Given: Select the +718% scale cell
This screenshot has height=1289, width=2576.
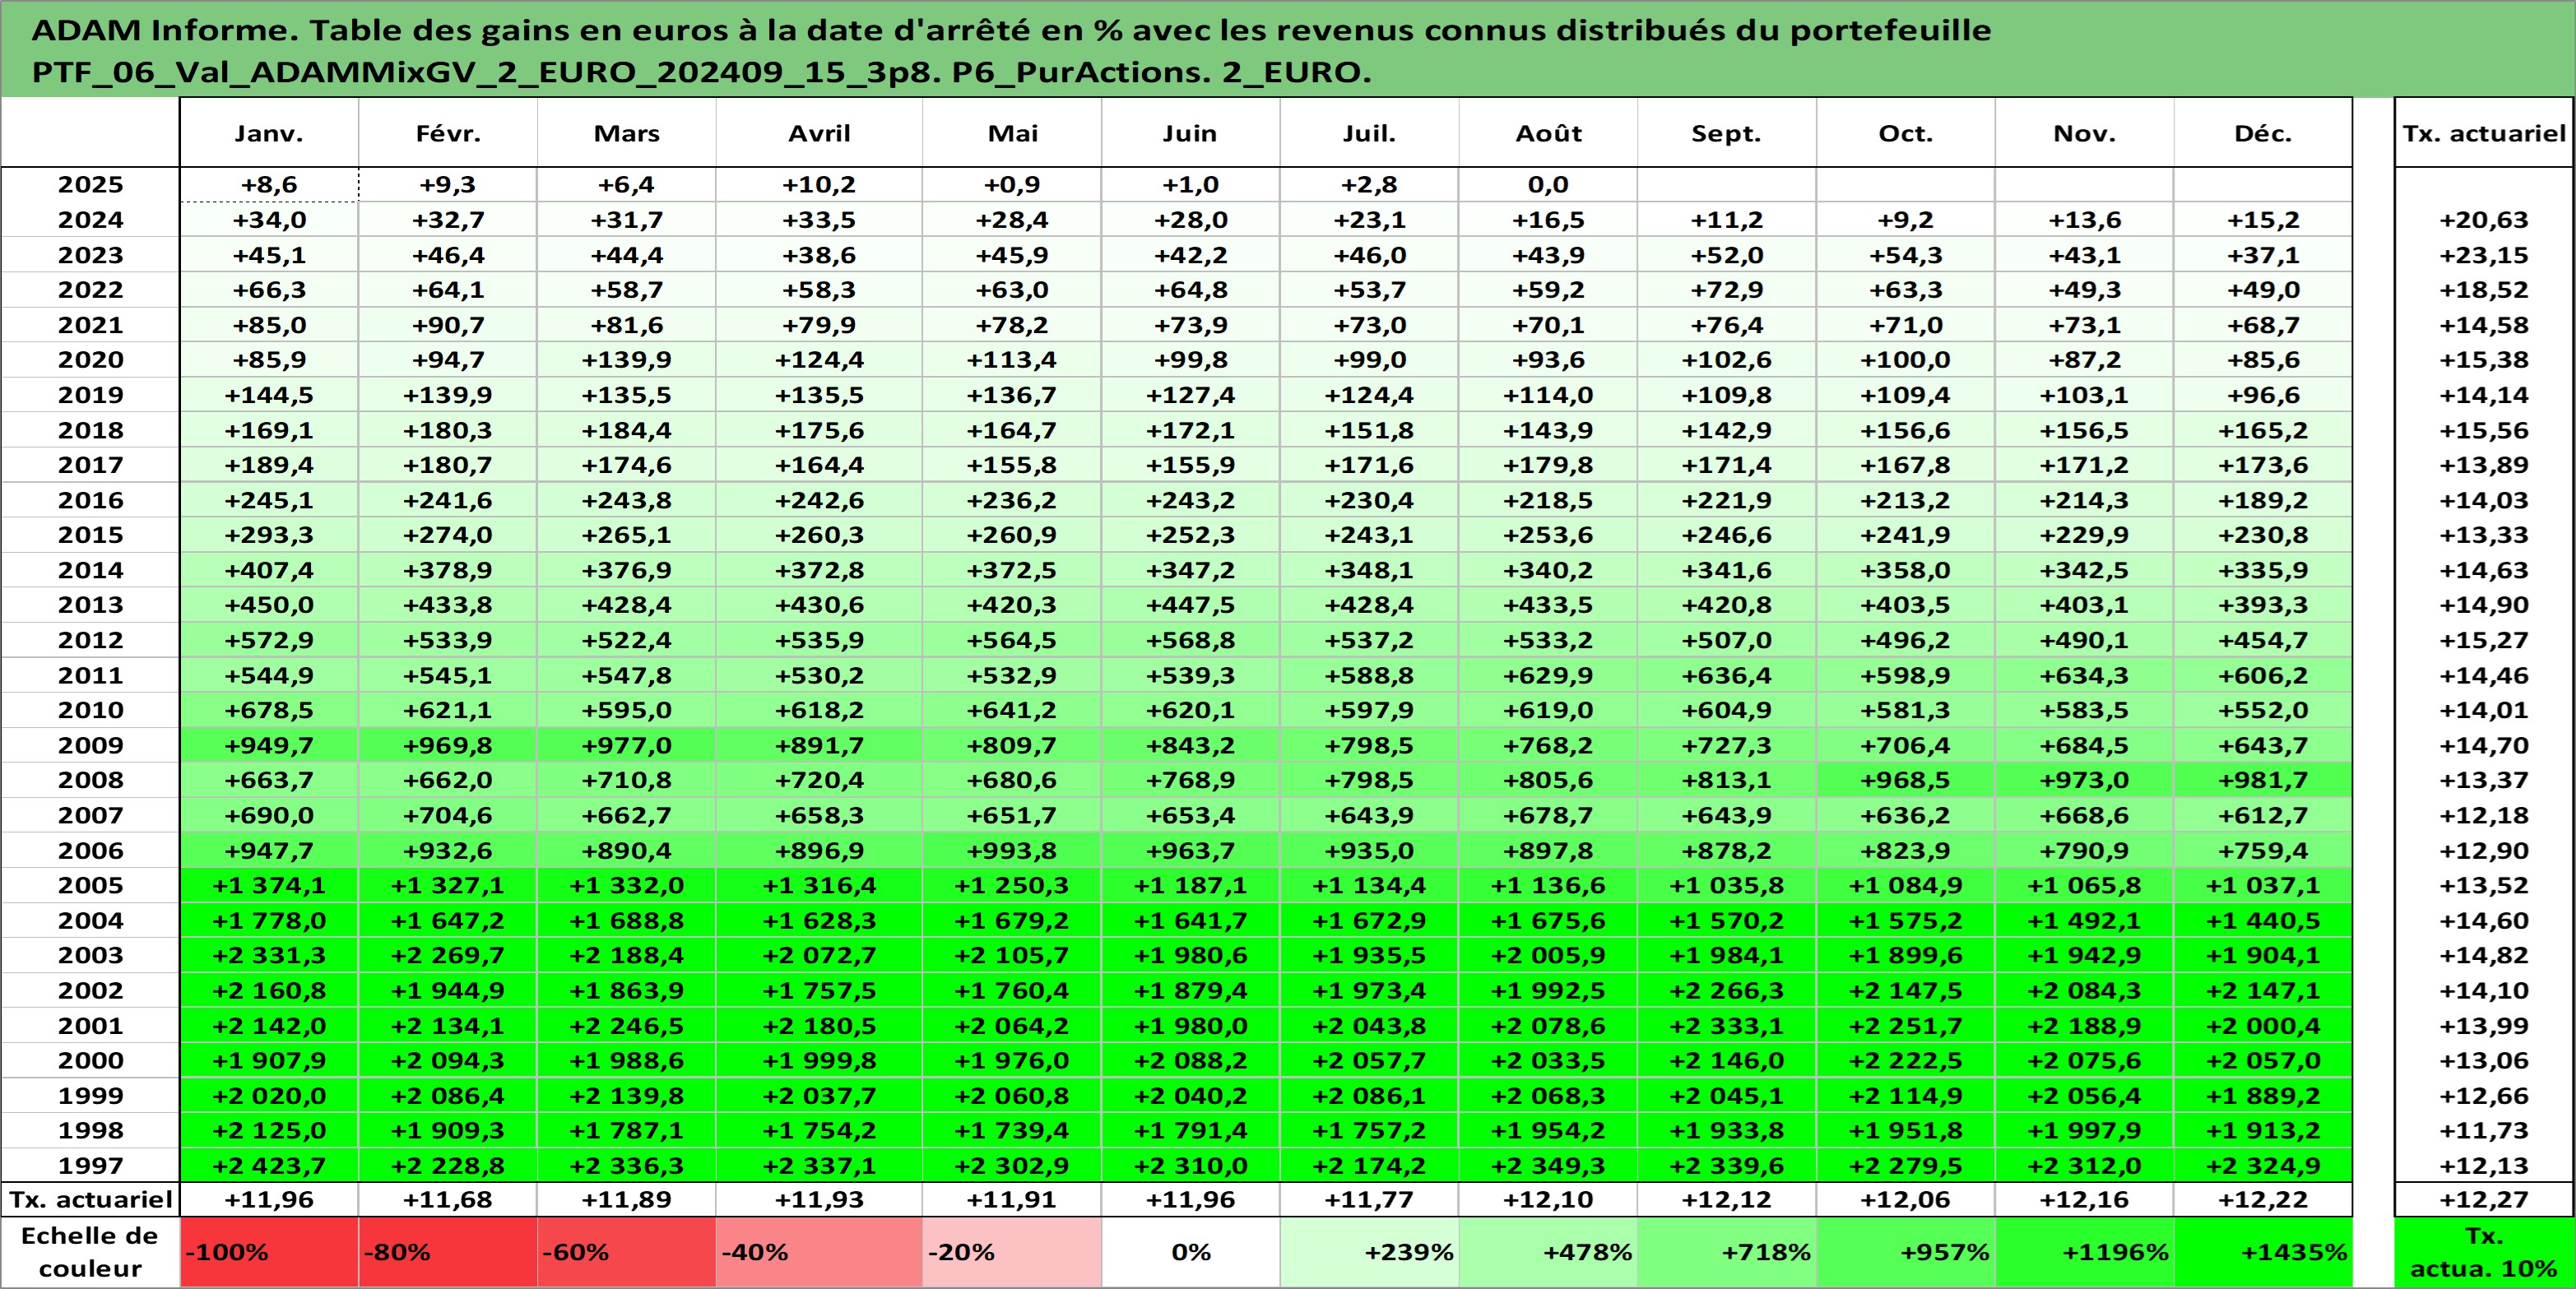Looking at the screenshot, I should tap(1727, 1251).
